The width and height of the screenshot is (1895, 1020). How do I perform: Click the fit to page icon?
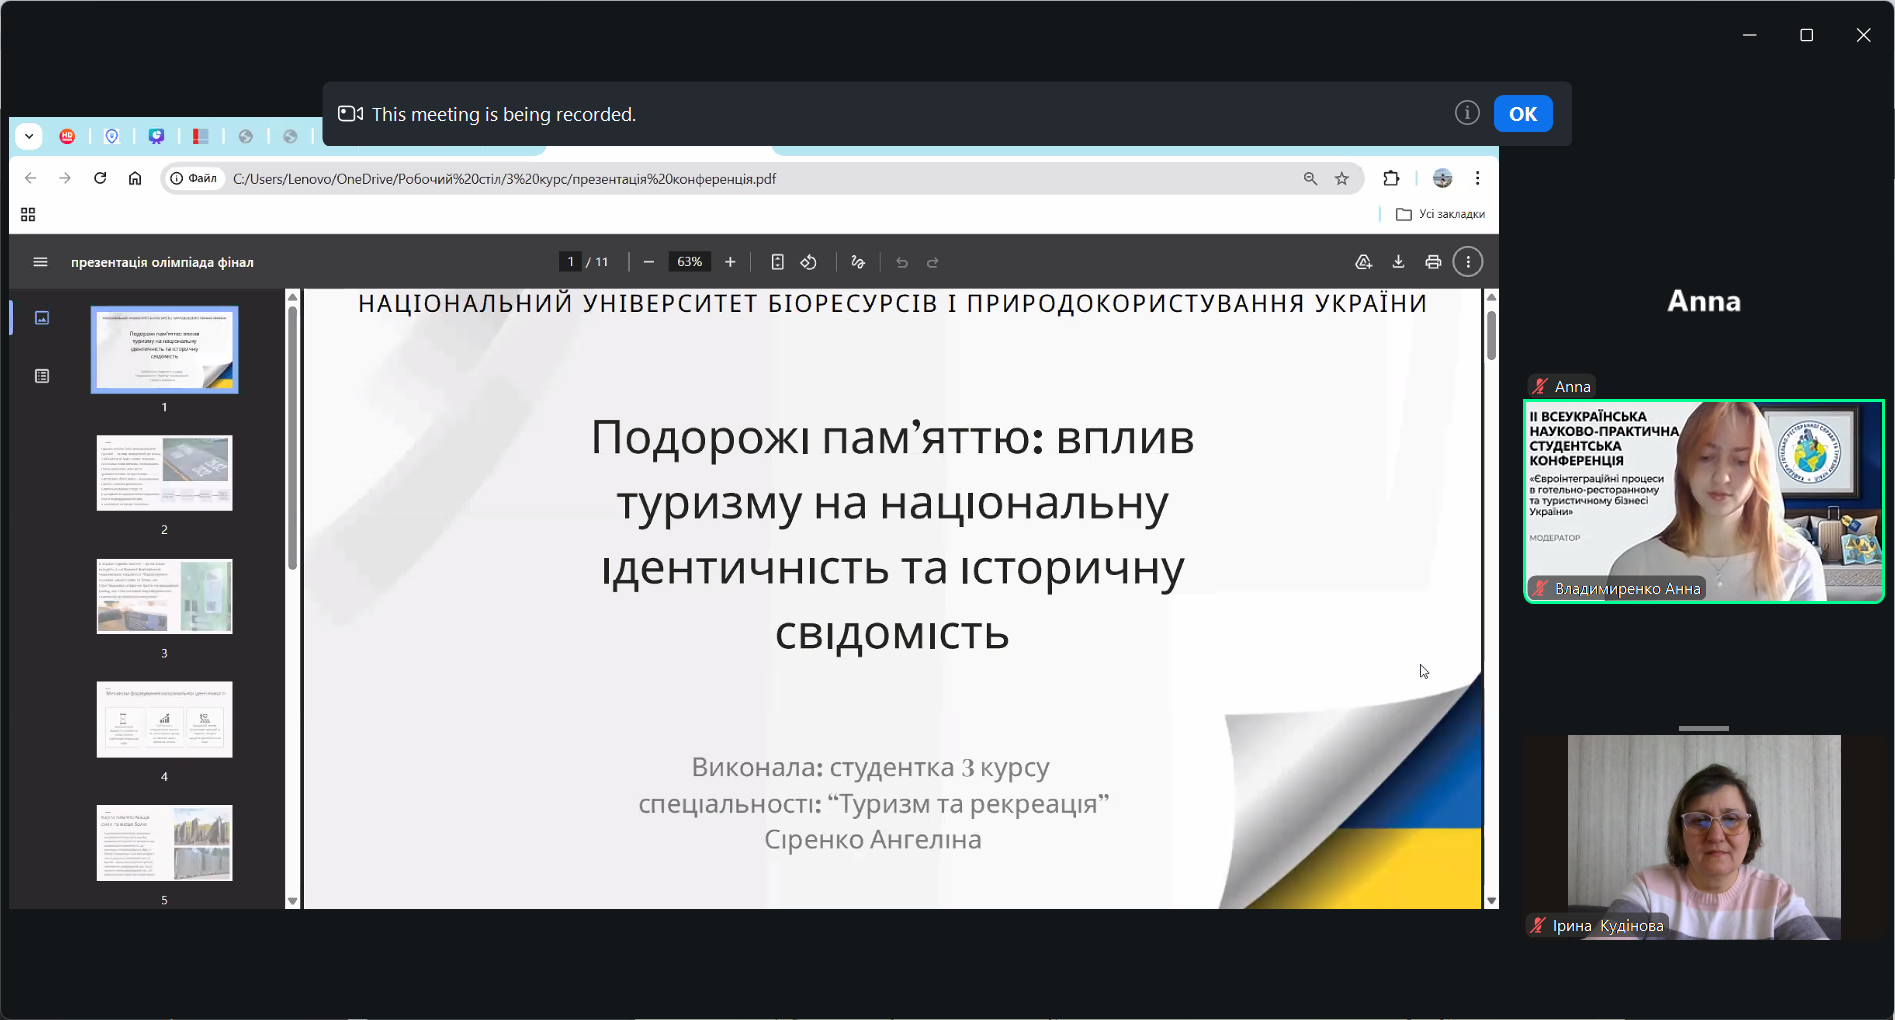[777, 262]
